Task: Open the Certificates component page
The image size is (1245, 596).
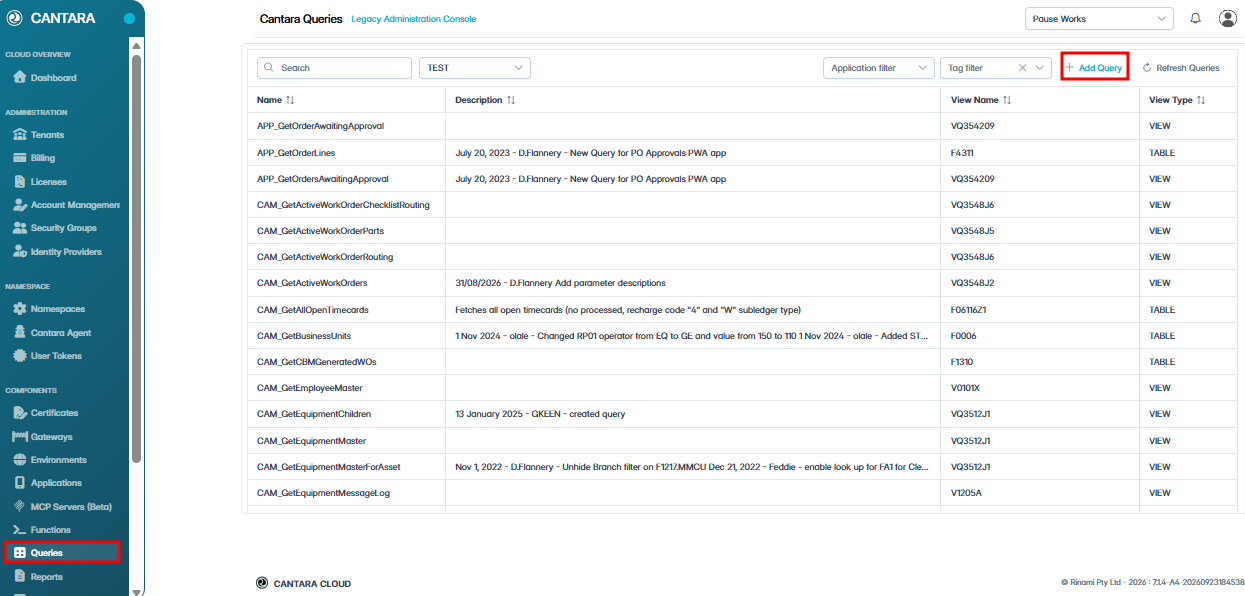Action: pos(45,413)
